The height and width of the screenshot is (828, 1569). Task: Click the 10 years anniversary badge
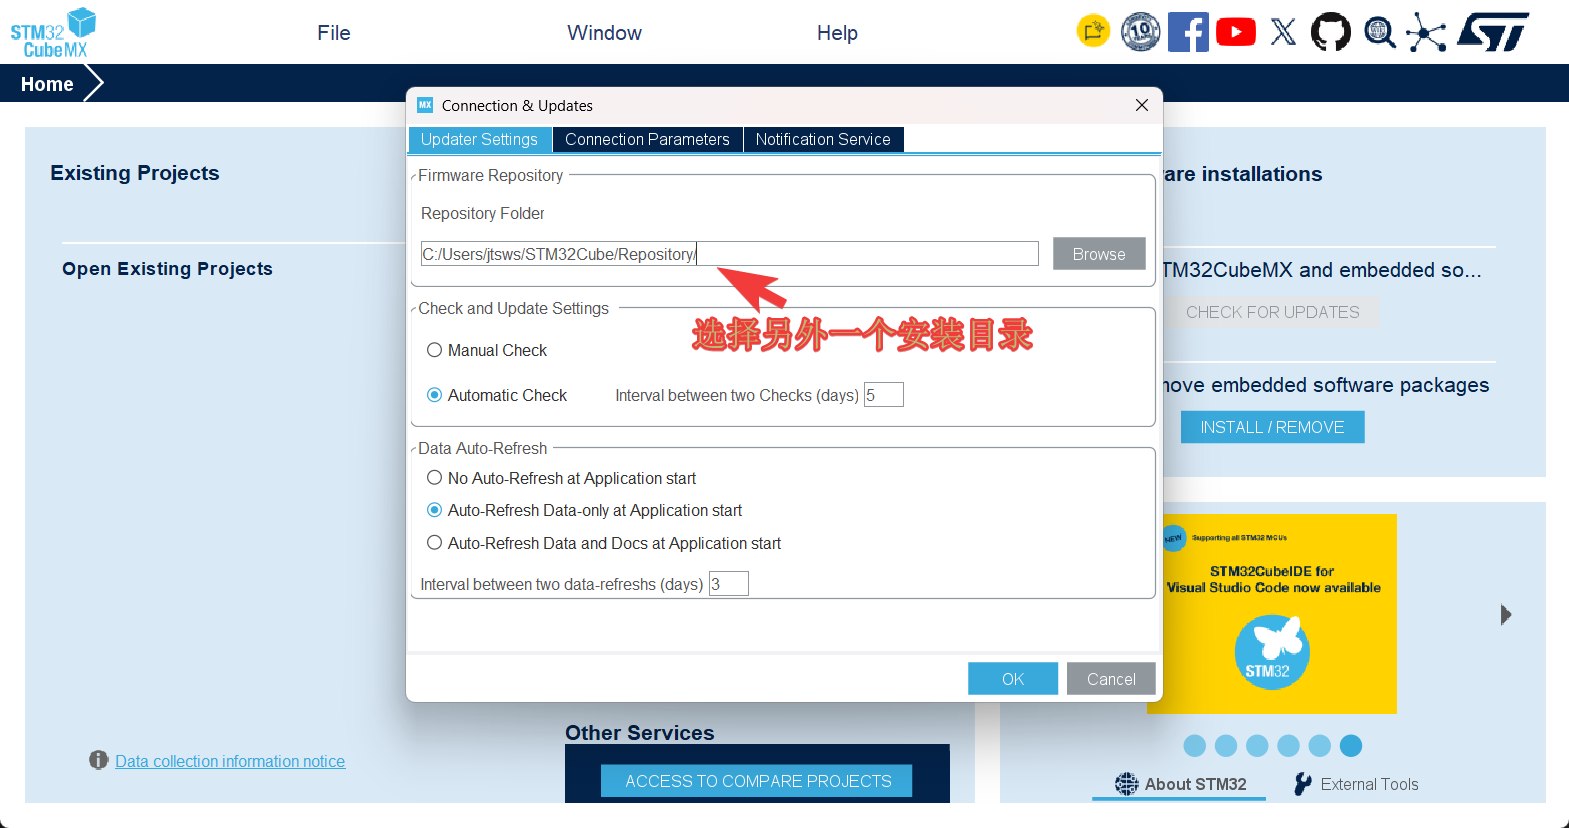(1141, 32)
